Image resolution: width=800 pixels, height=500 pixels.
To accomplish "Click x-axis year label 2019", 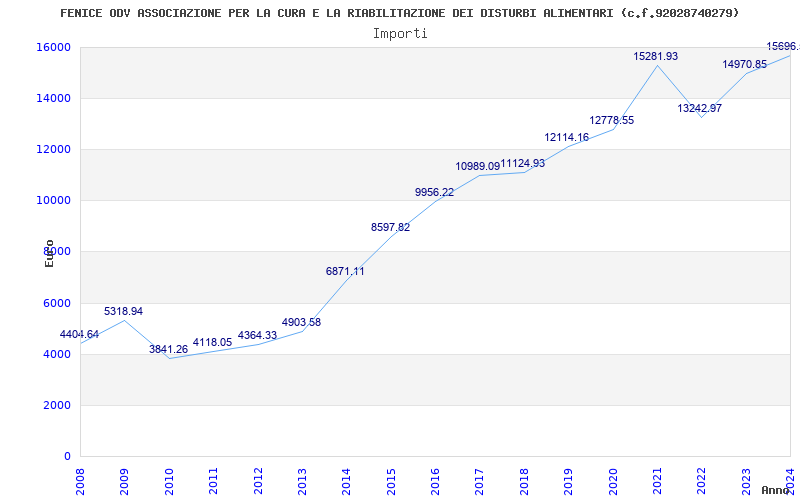I will coord(568,482).
